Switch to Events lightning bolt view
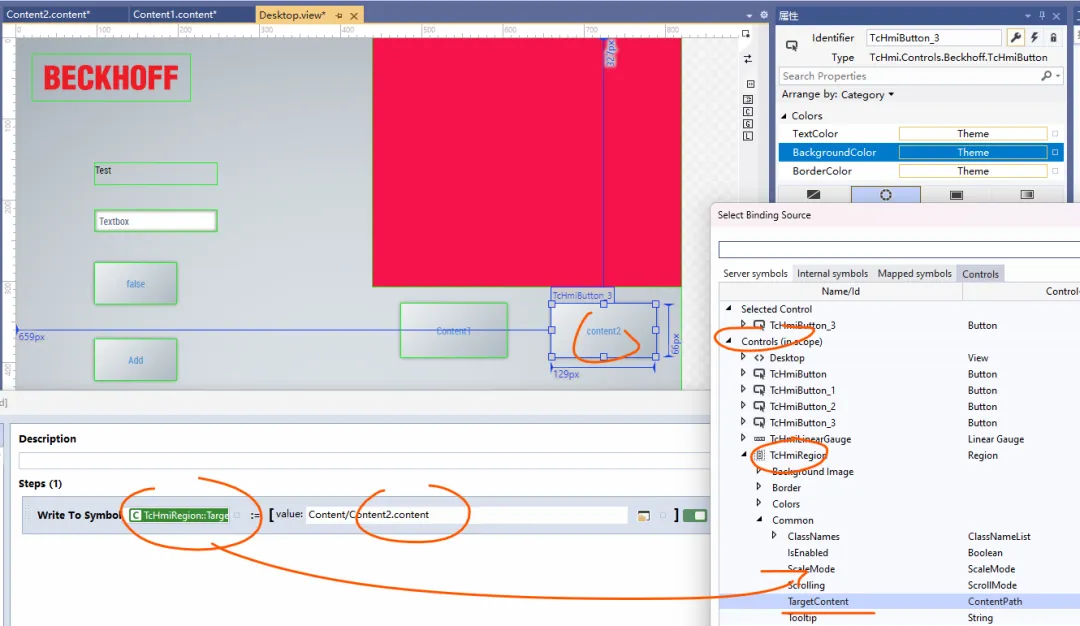 1034,38
